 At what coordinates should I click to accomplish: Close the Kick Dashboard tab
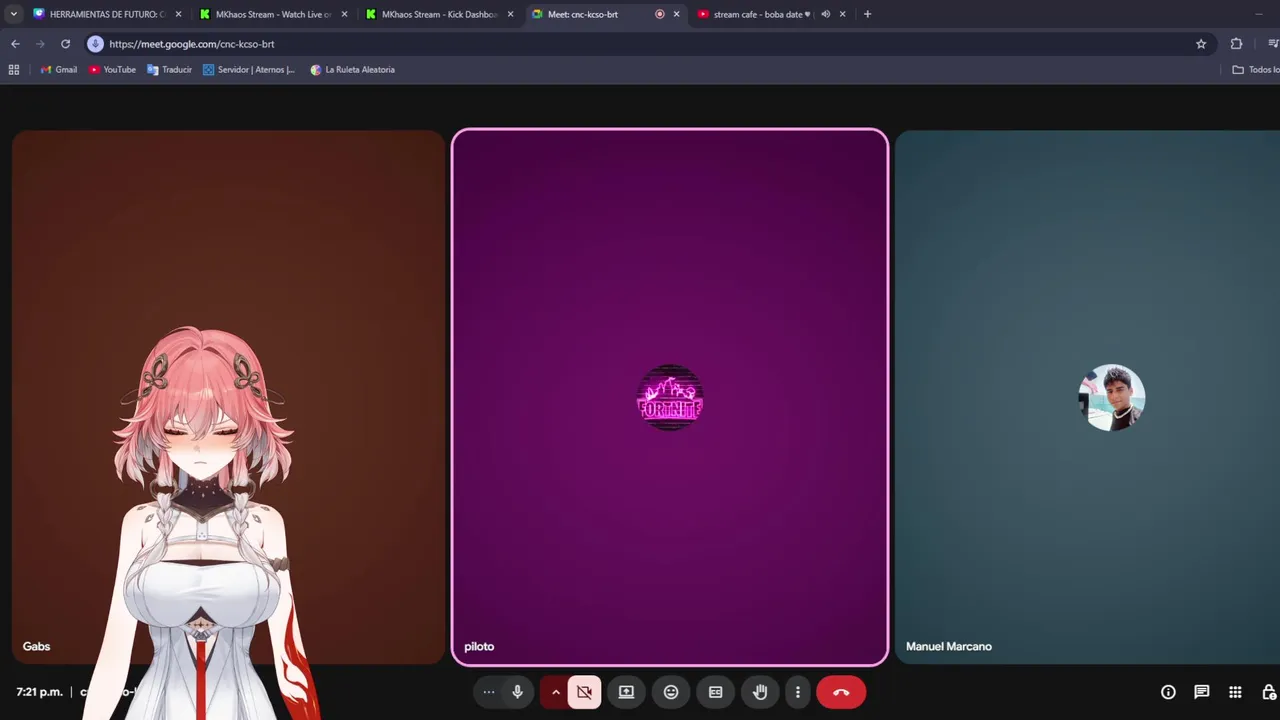coord(510,14)
